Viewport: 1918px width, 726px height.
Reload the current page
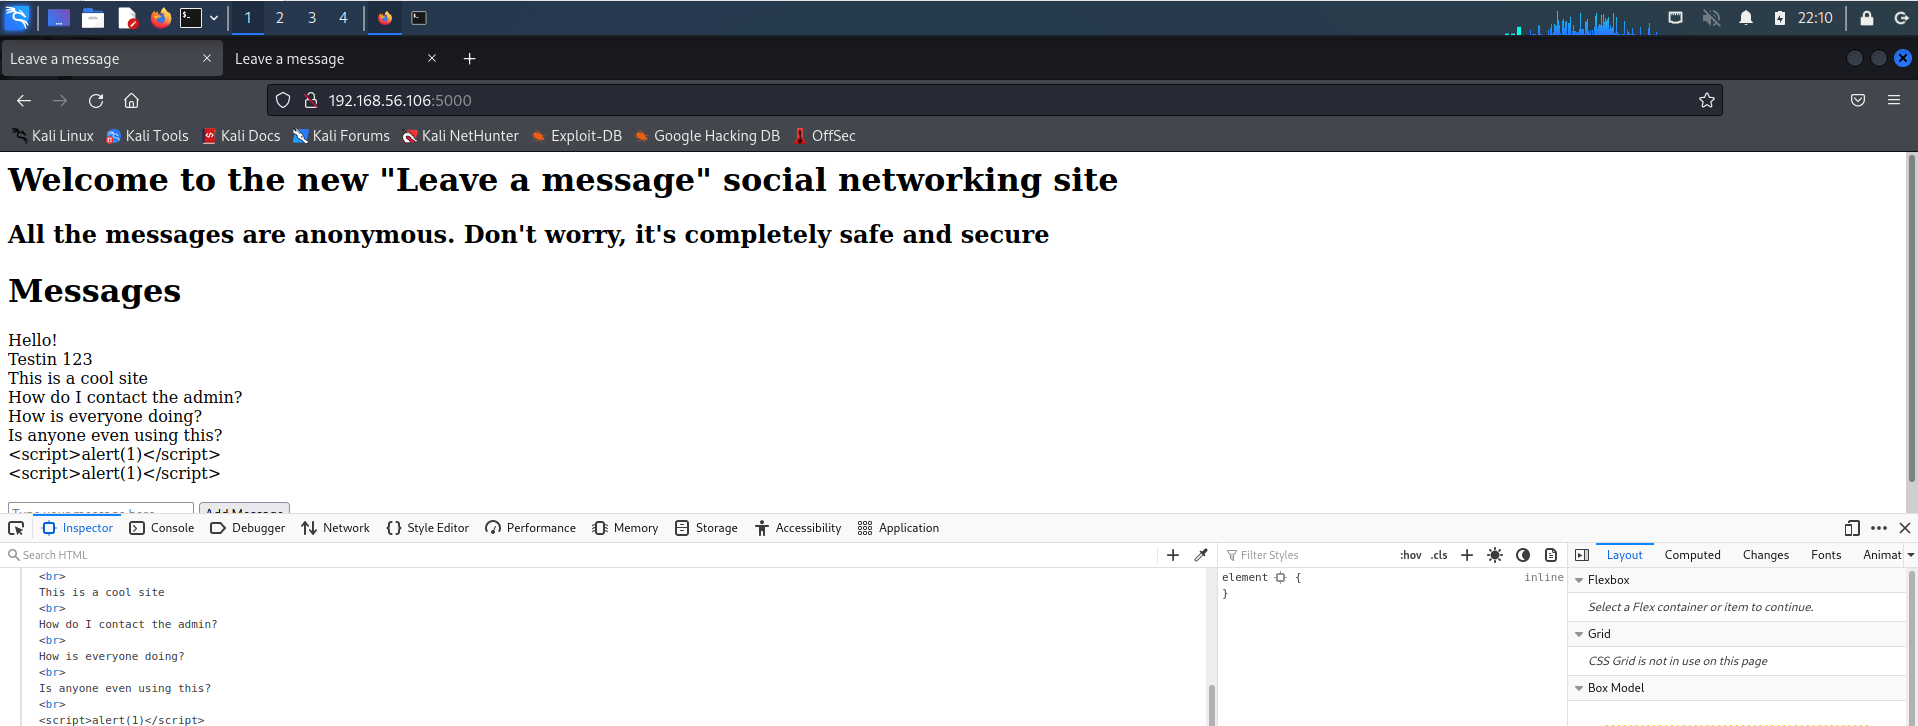96,100
